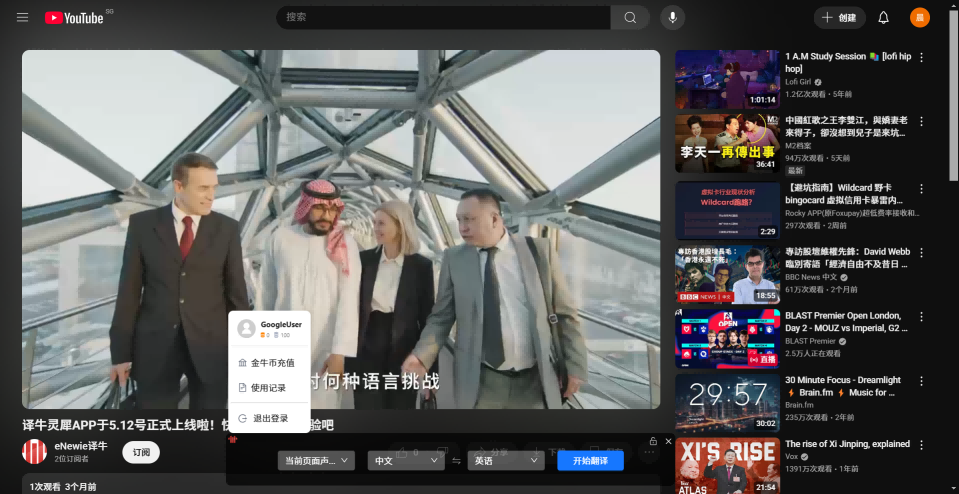
Task: Open the notifications bell
Action: coord(883,18)
